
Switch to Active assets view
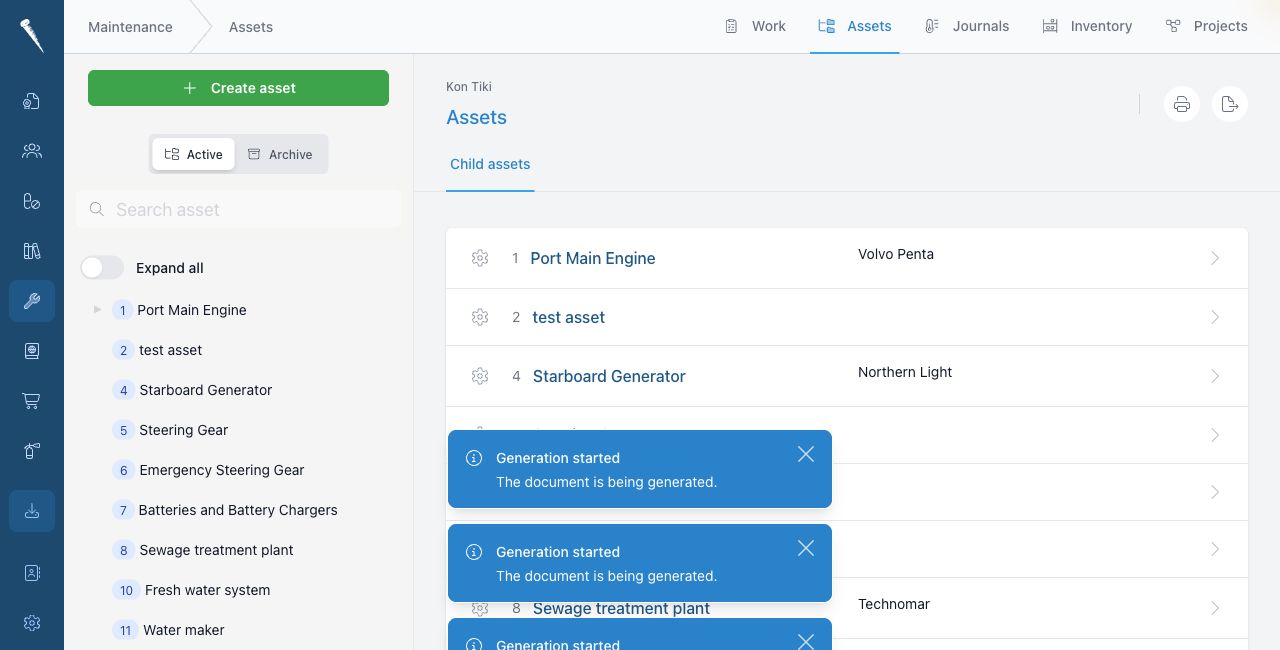(194, 154)
